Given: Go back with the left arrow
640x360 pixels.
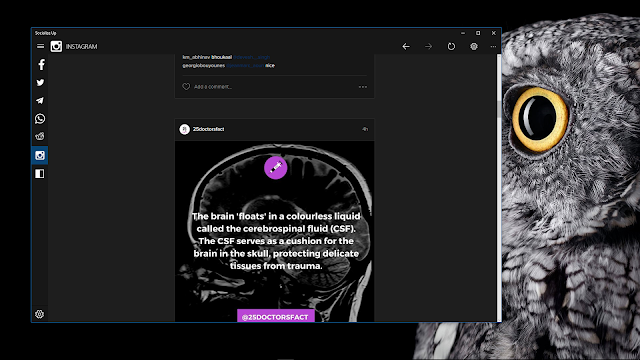Looking at the screenshot, I should [406, 47].
